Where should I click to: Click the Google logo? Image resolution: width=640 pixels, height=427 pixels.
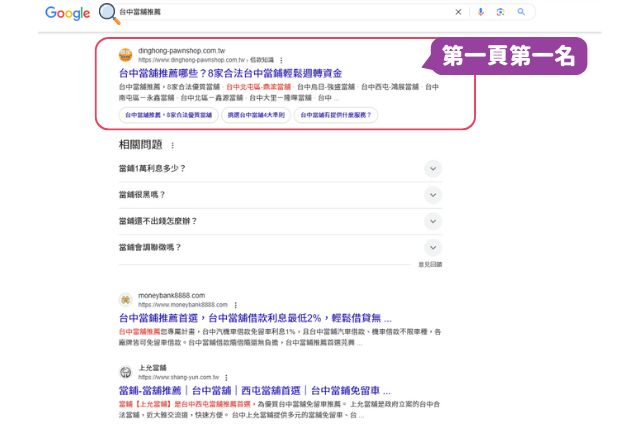pyautogui.click(x=67, y=13)
